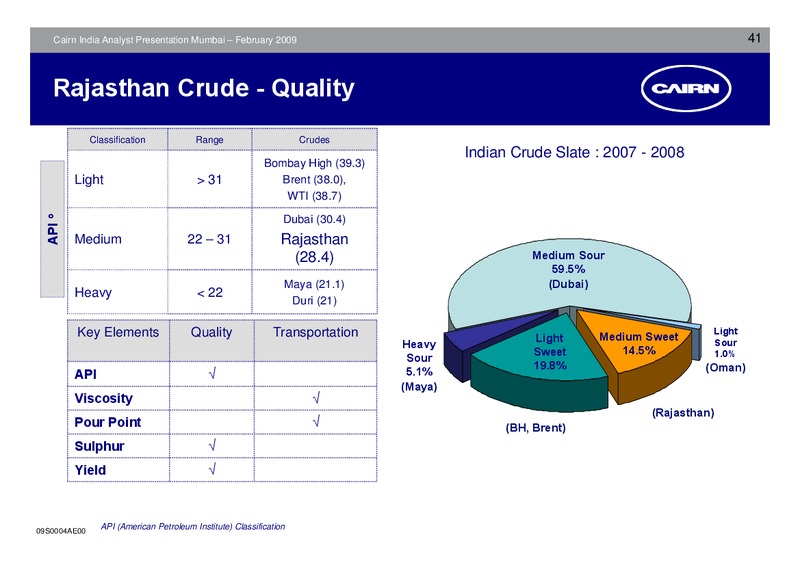Click the Yield row Quality checkmark

(212, 469)
